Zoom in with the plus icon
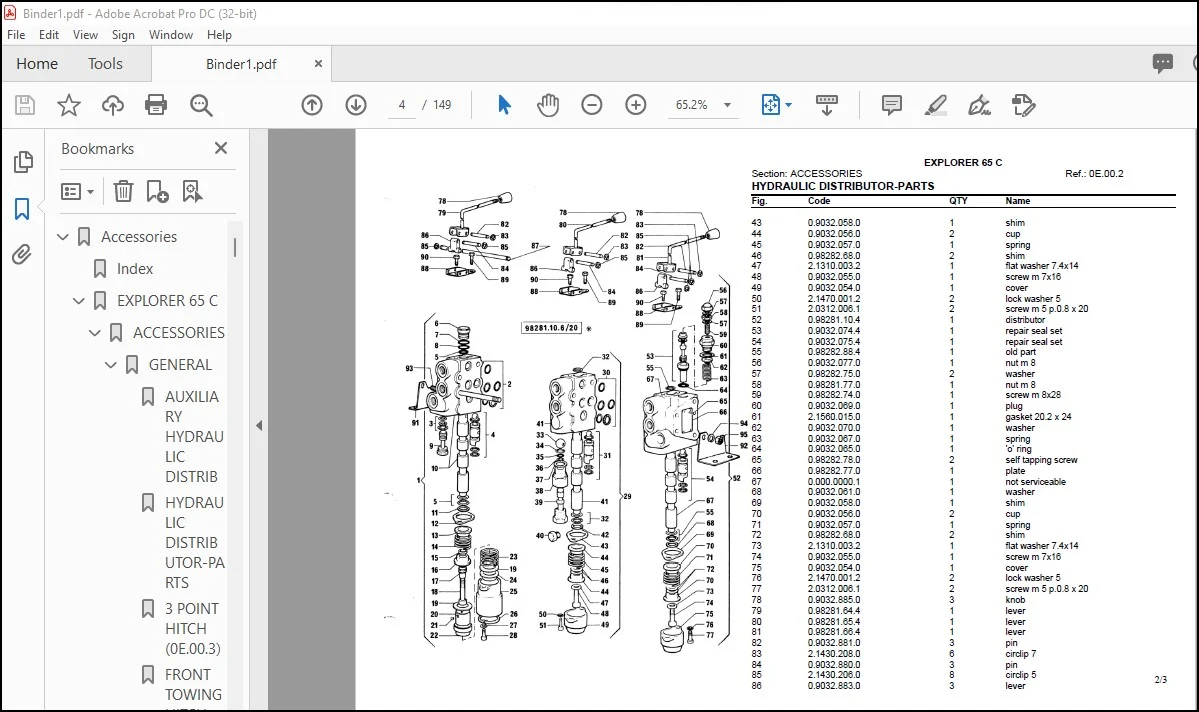Viewport: 1199px width, 712px height. 635,105
